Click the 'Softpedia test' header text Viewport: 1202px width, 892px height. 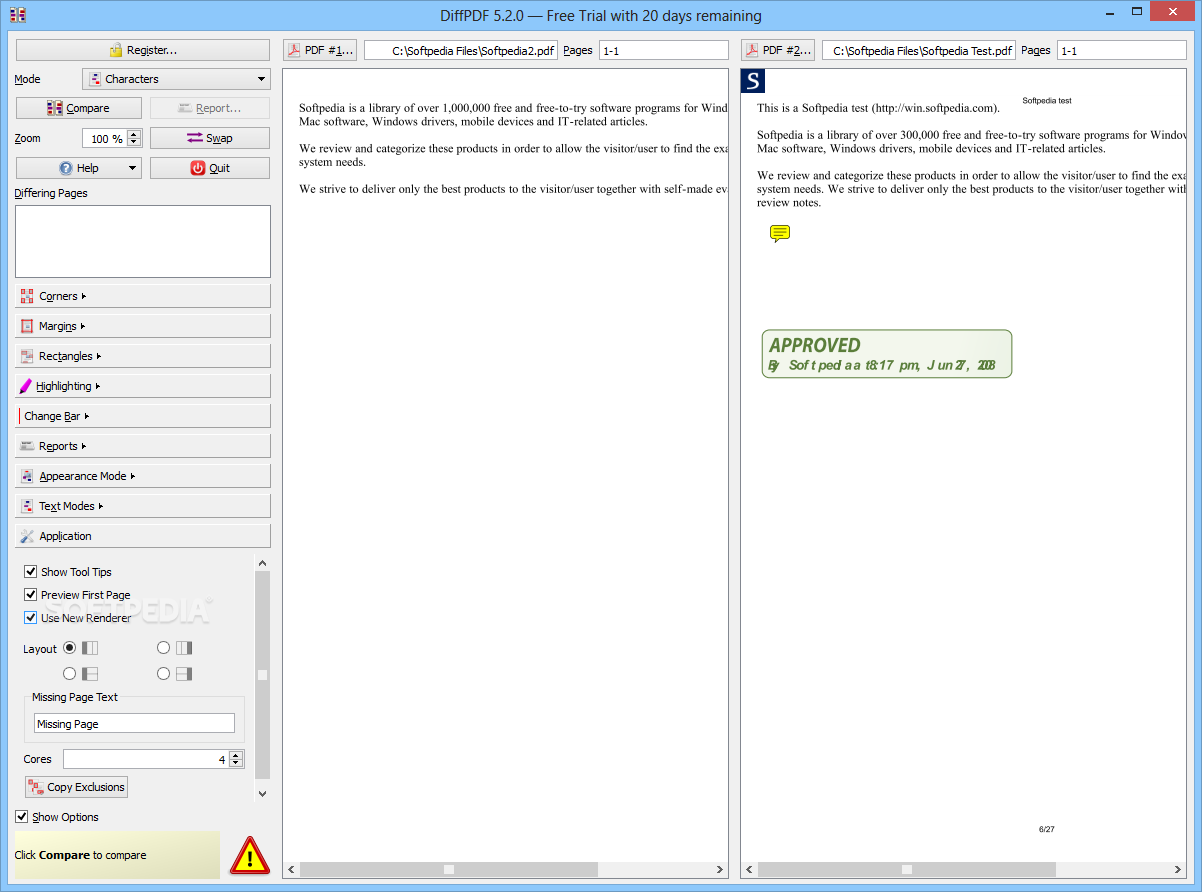[1047, 100]
